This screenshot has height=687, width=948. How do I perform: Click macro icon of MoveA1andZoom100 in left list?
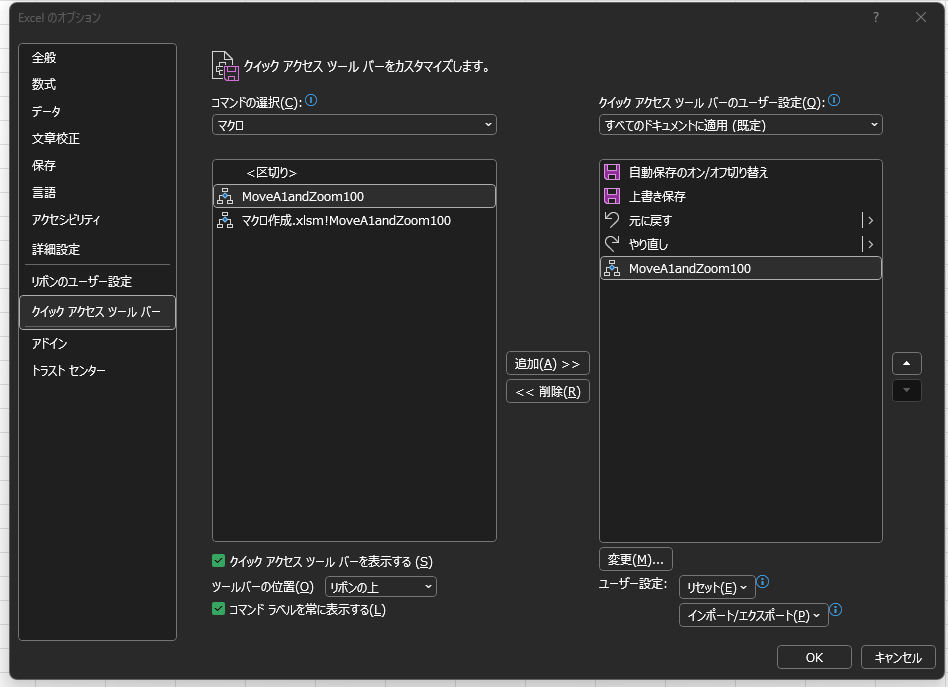(x=225, y=197)
